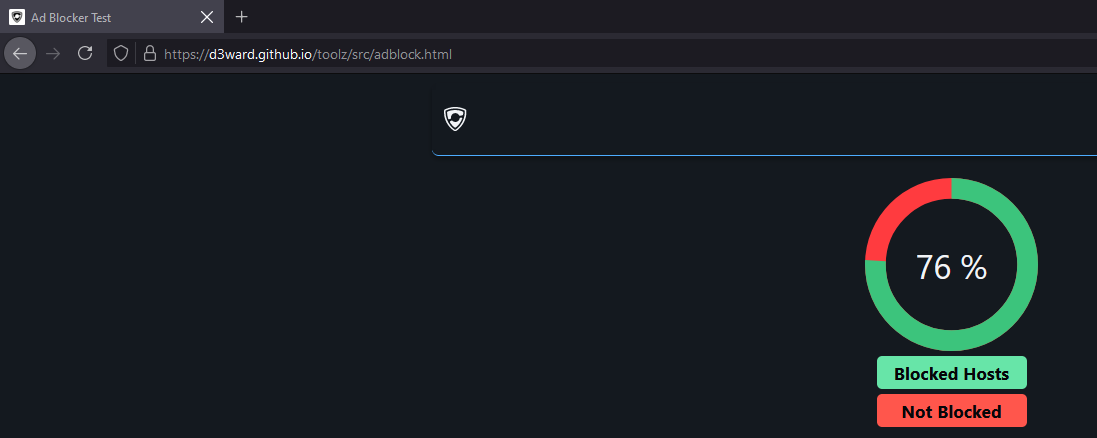The image size is (1097, 438).
Task: Go back to the previous page
Action: point(20,54)
